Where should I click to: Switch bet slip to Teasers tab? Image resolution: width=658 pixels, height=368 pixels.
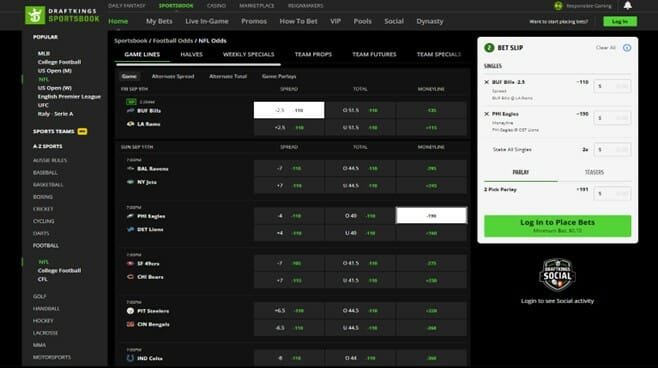tap(594, 172)
